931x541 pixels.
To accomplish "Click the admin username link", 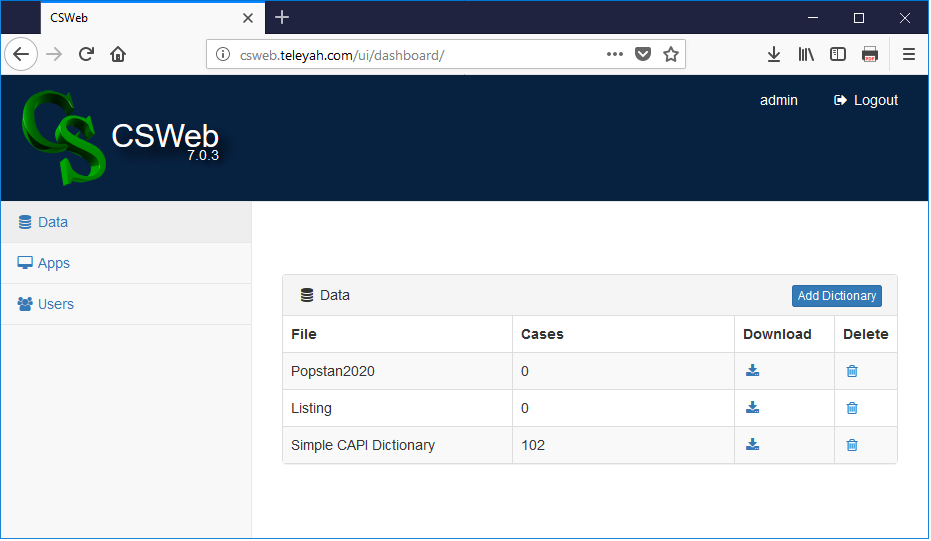I will click(778, 100).
